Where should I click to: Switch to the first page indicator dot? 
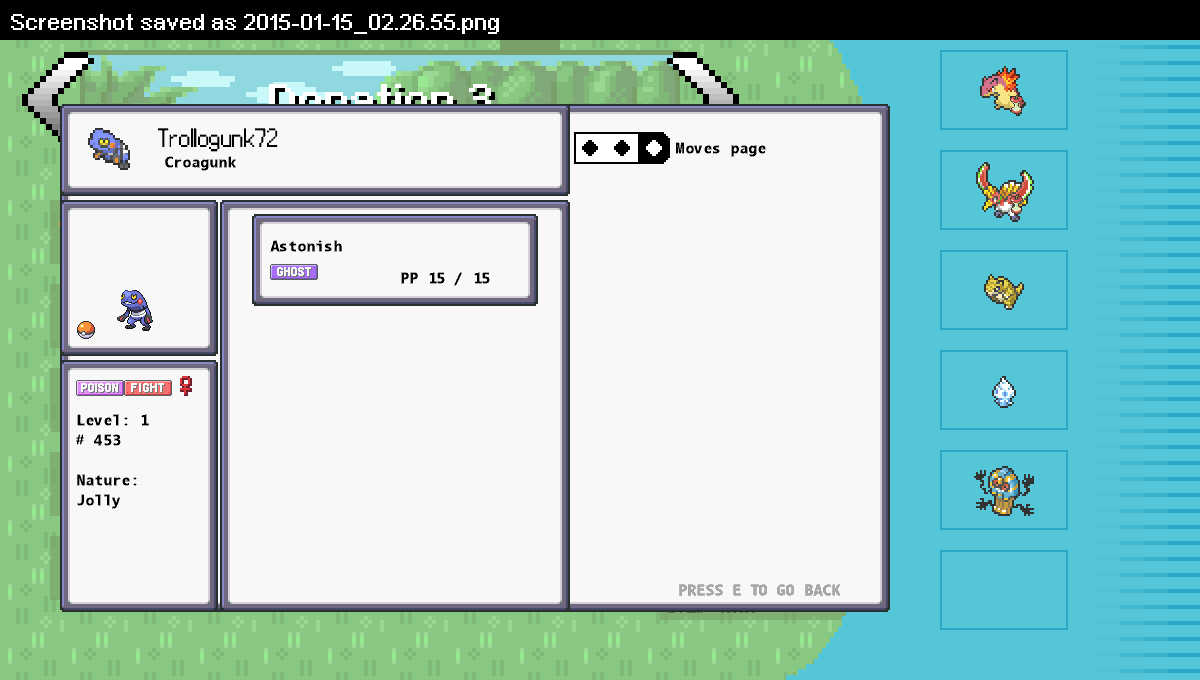(591, 148)
